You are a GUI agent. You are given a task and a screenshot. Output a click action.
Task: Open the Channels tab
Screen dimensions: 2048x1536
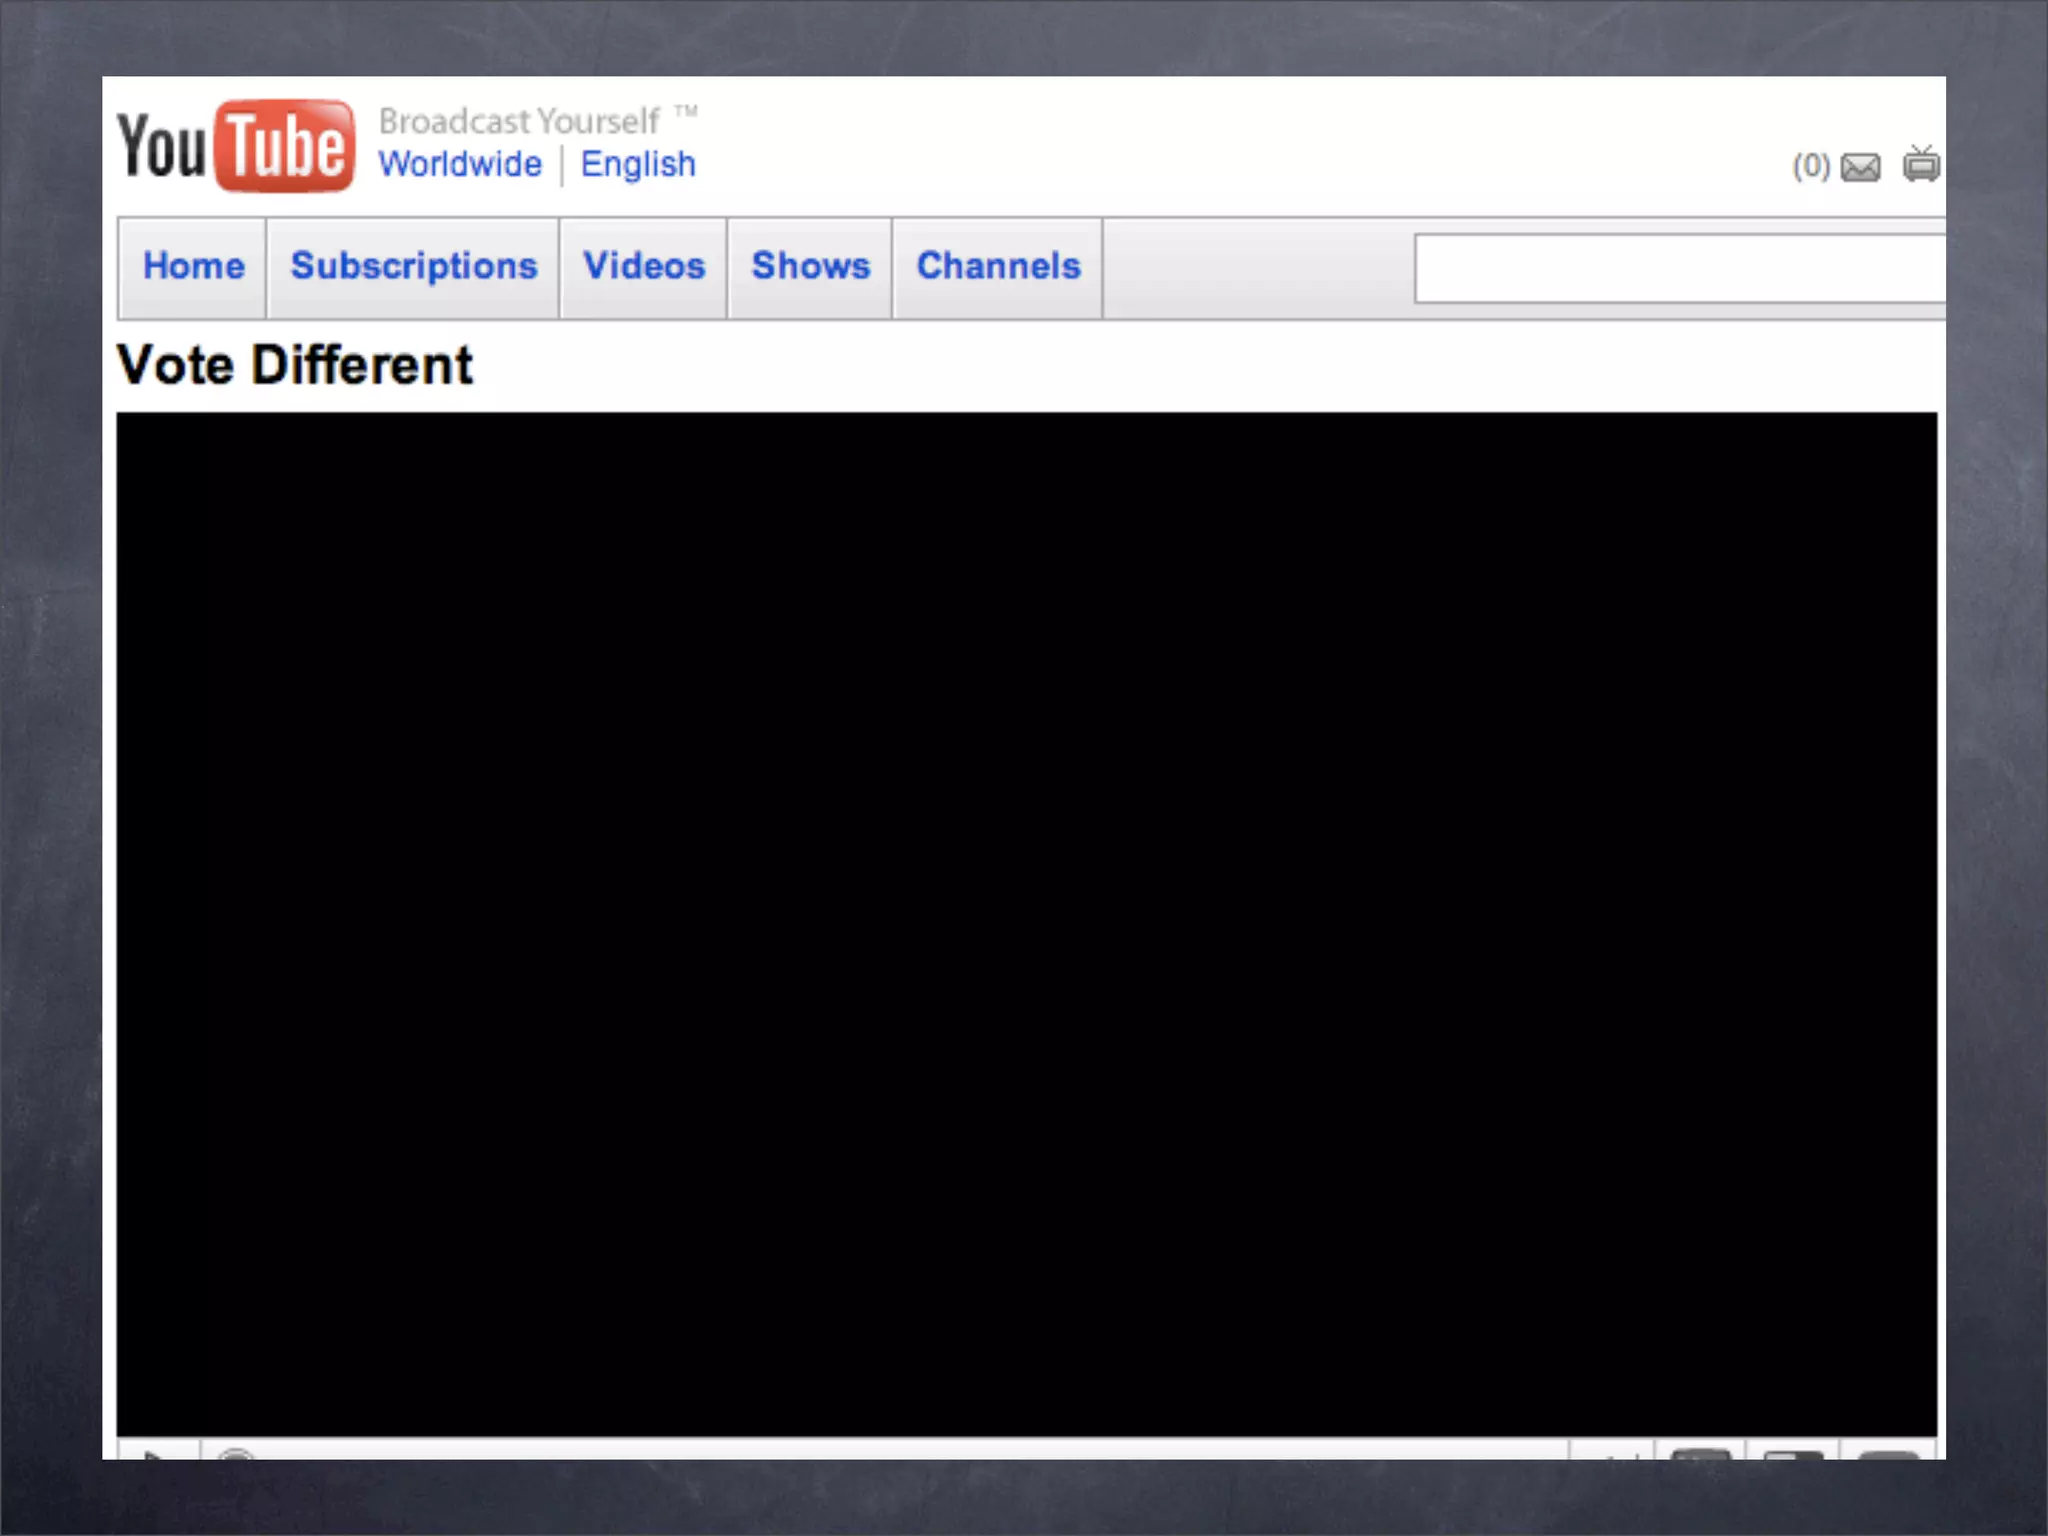[998, 266]
